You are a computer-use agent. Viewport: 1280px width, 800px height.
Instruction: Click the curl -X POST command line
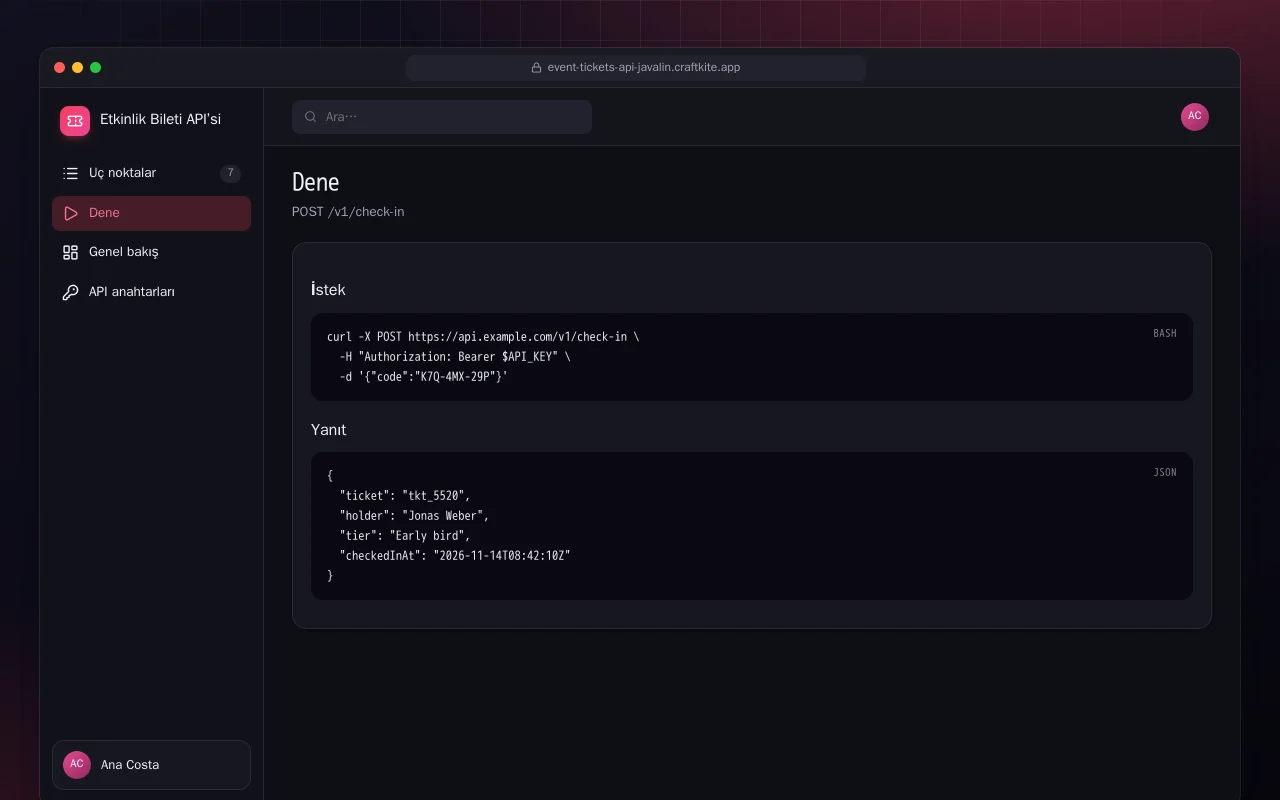[483, 337]
